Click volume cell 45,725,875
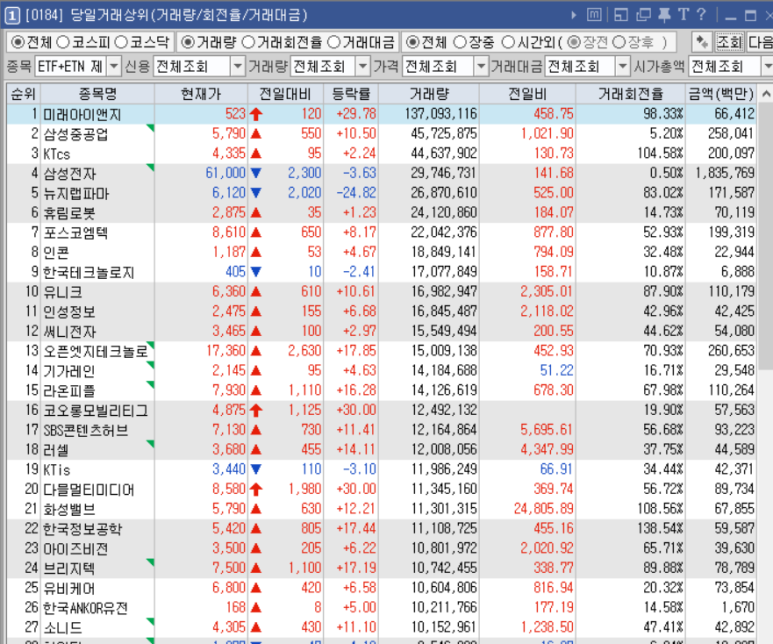Screen dimensions: 773x644 tap(444, 134)
